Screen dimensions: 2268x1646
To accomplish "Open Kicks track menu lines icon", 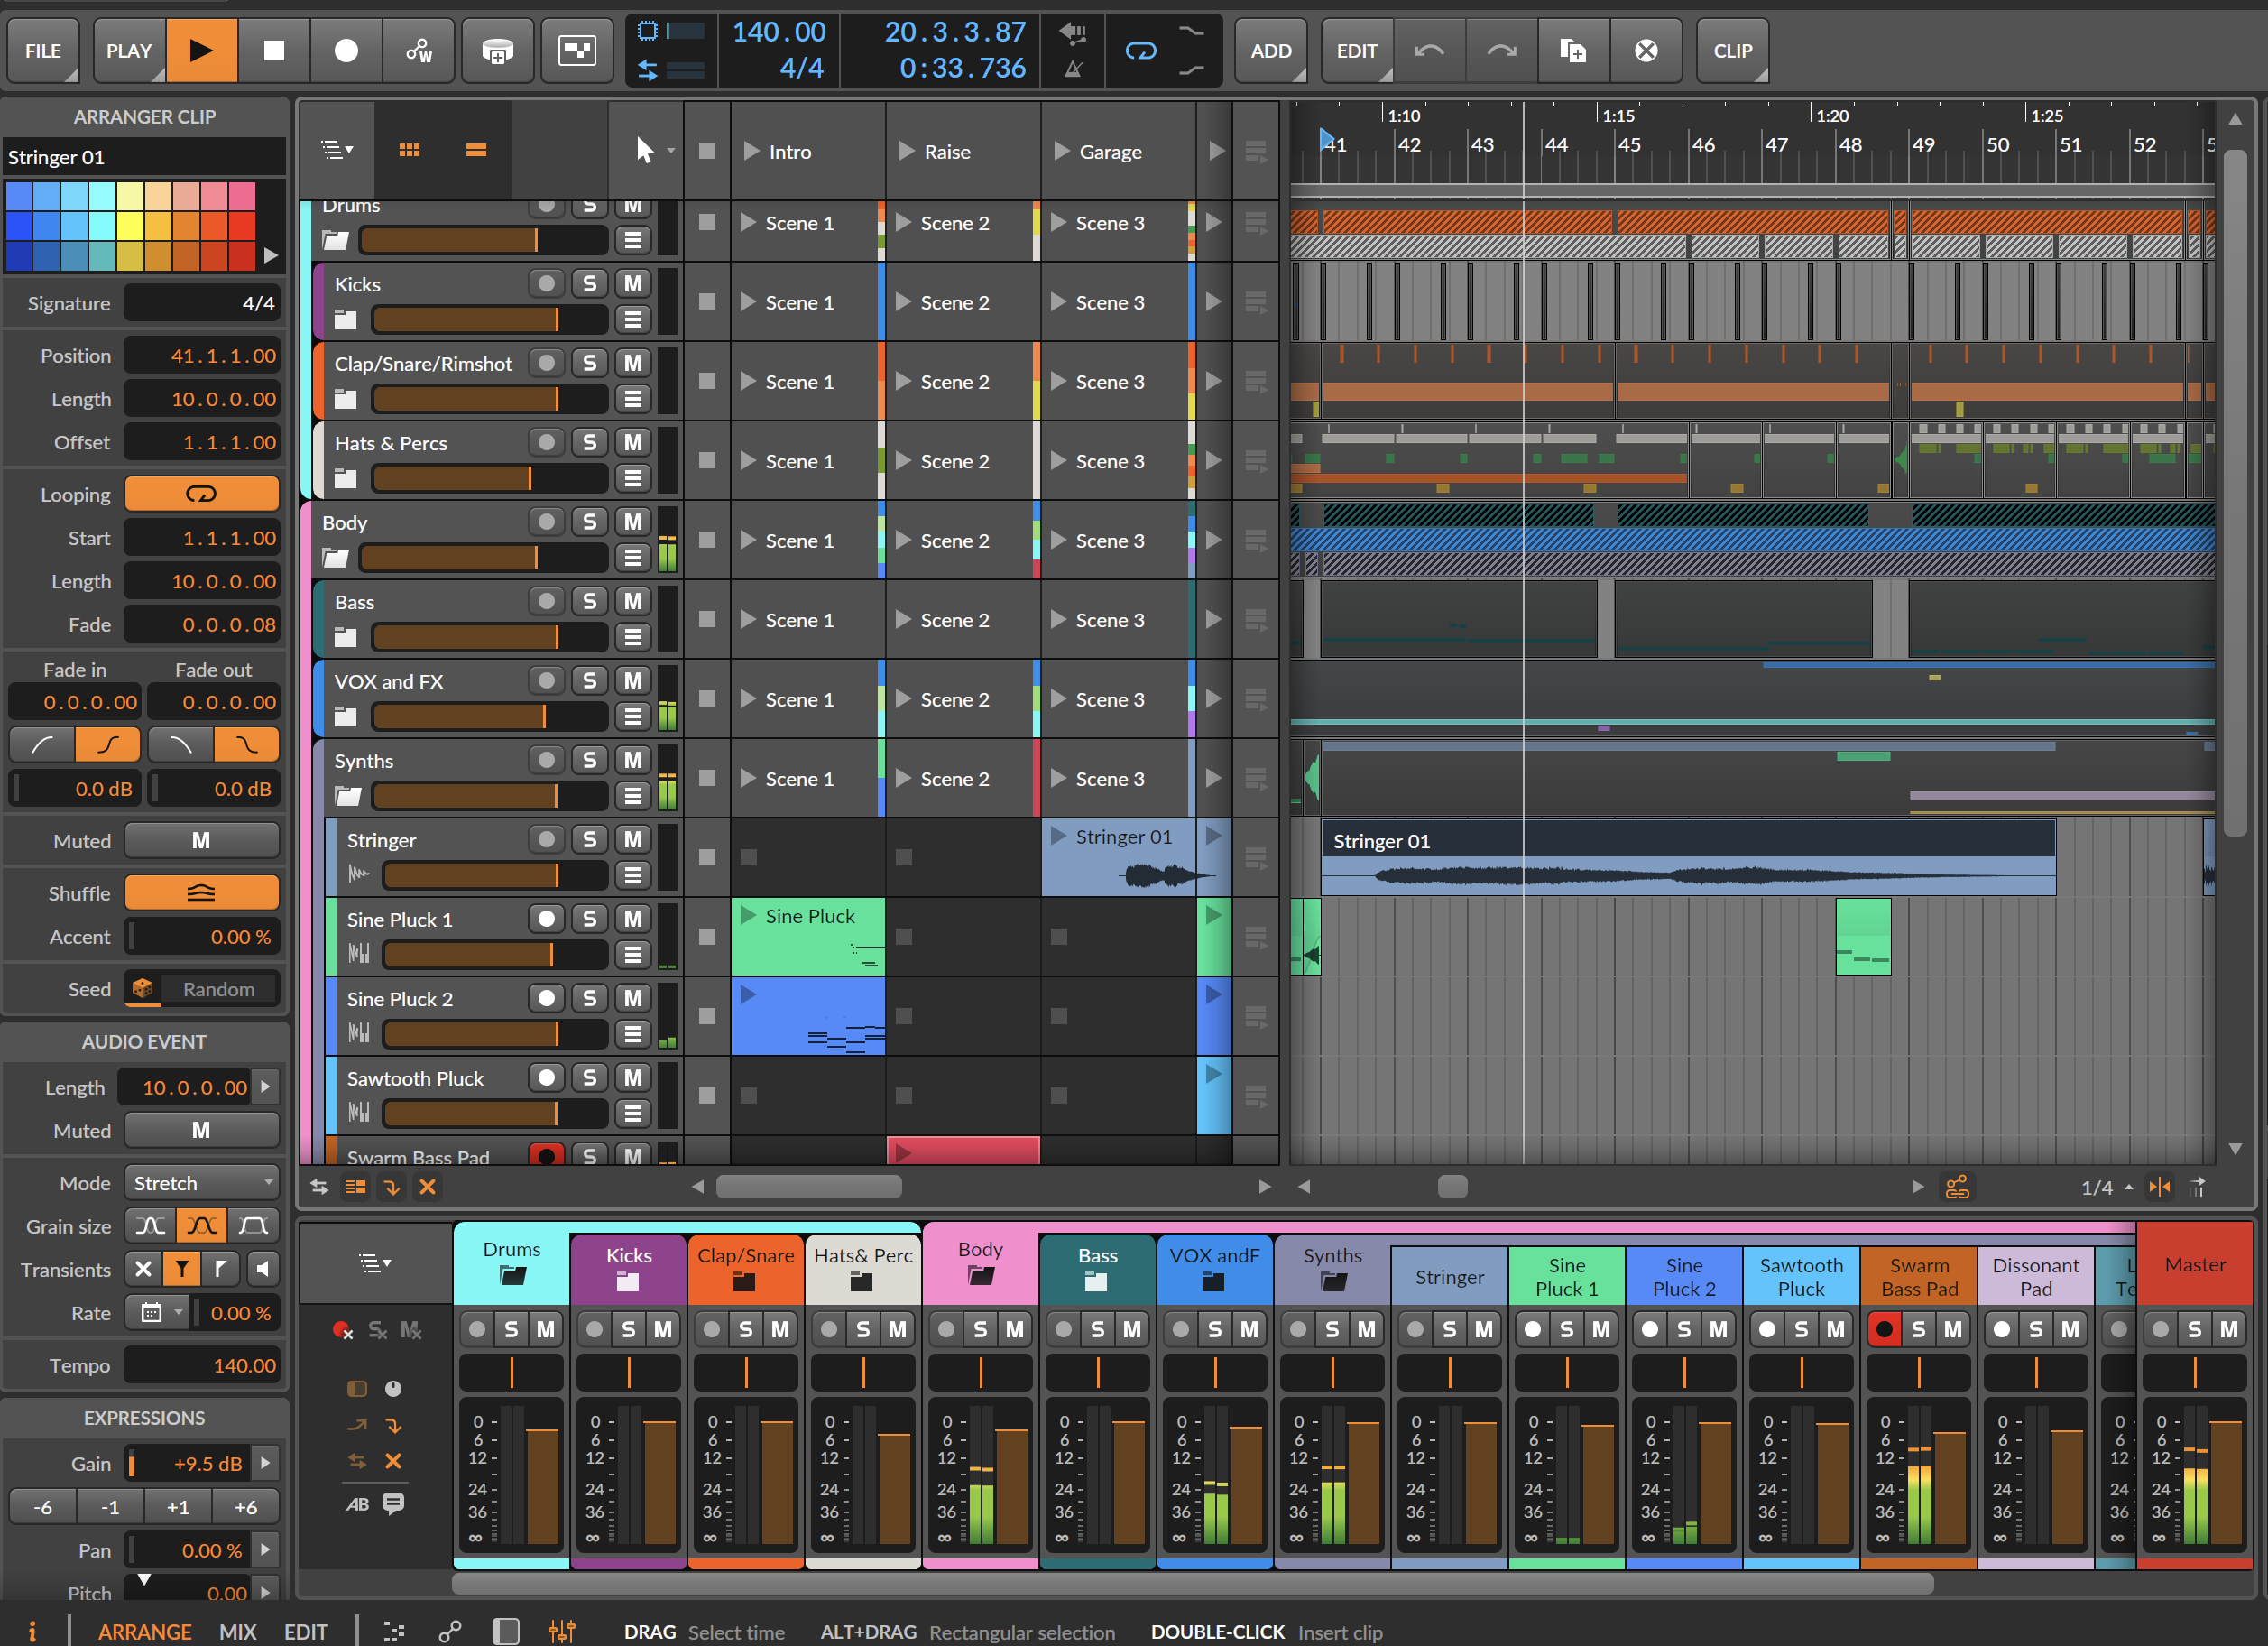I will 632,320.
